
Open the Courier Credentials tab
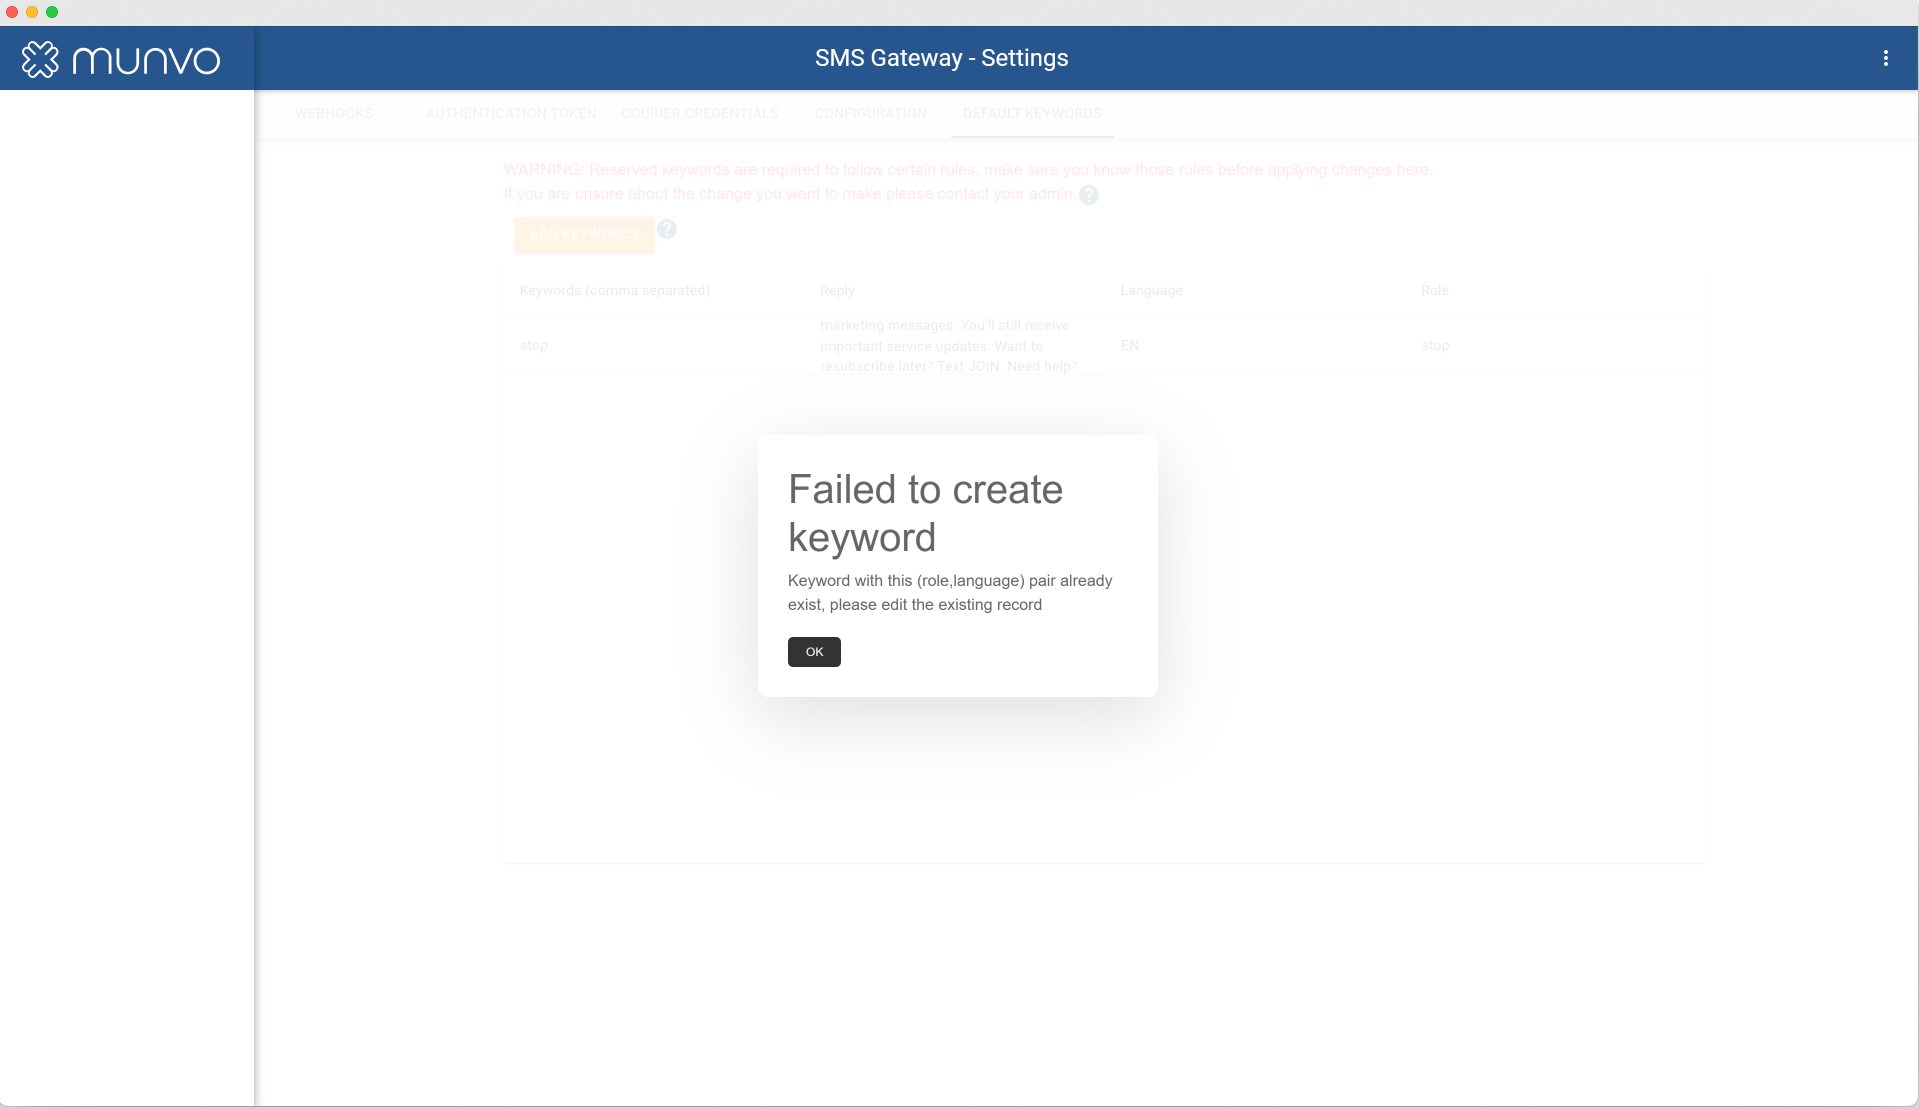[x=700, y=114]
